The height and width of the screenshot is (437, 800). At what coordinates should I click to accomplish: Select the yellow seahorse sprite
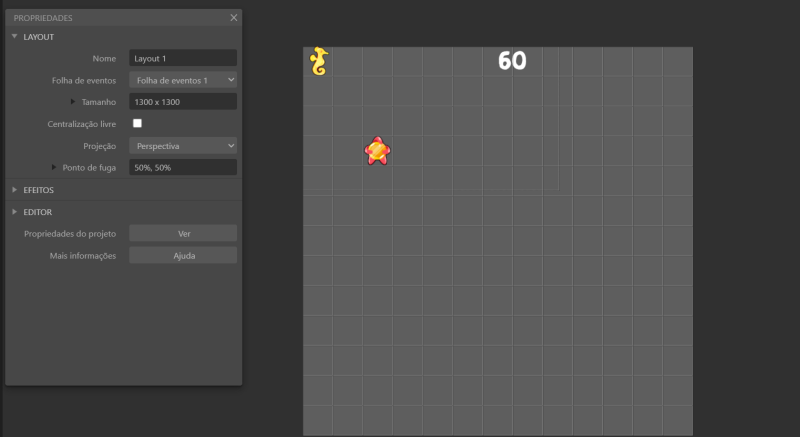pyautogui.click(x=319, y=61)
